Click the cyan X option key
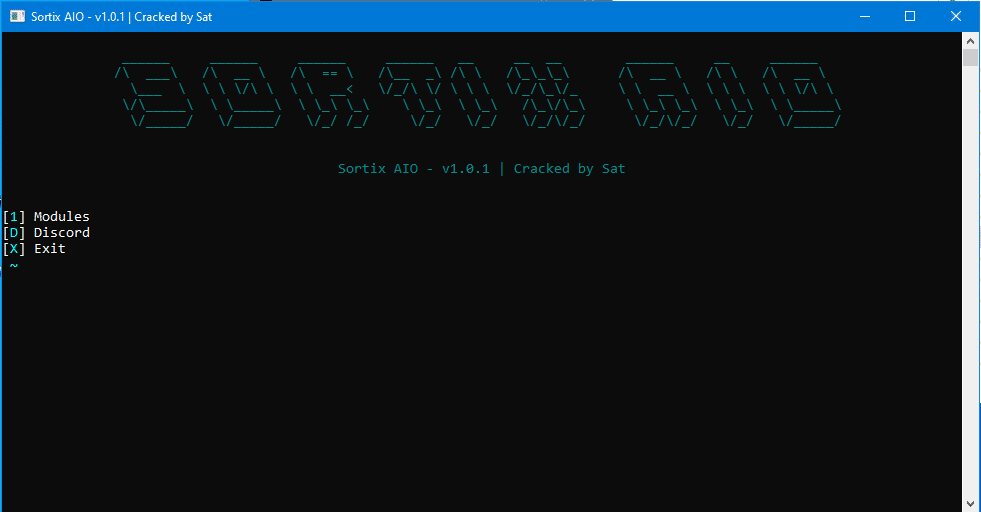The width and height of the screenshot is (981, 512). tap(14, 249)
